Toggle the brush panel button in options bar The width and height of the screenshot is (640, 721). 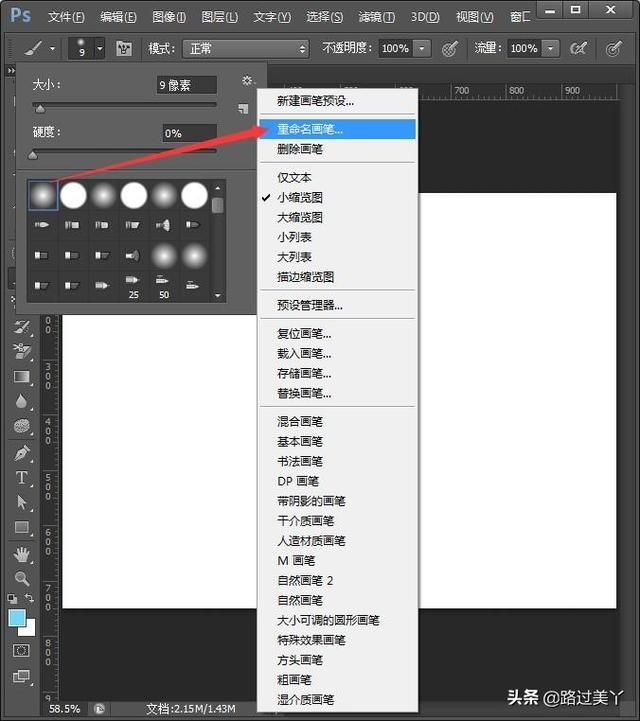coord(124,48)
